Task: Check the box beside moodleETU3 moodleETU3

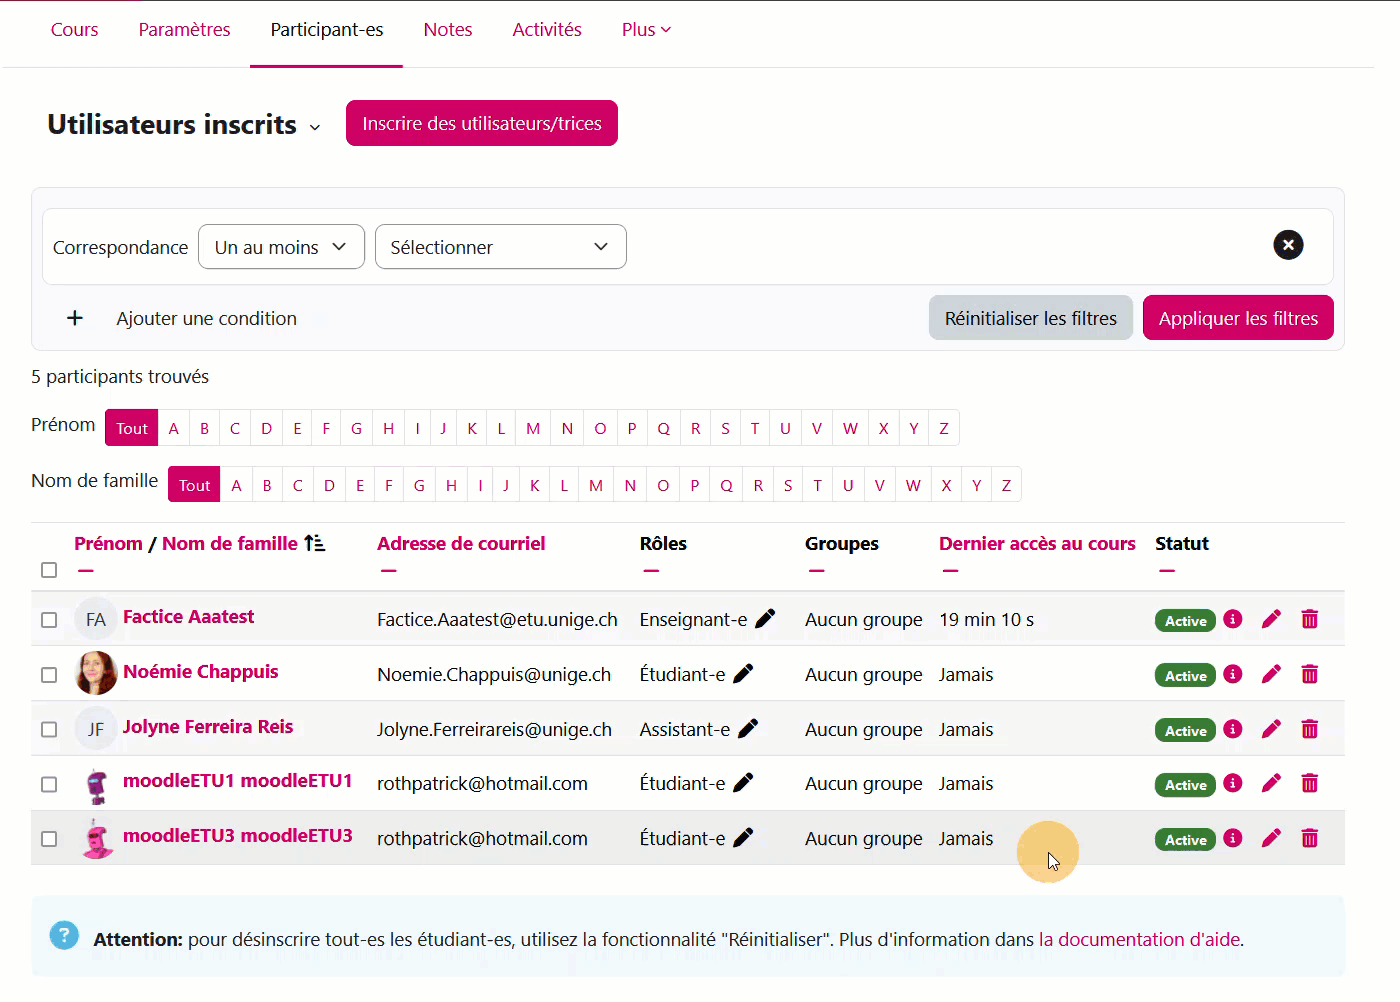Action: 49,839
